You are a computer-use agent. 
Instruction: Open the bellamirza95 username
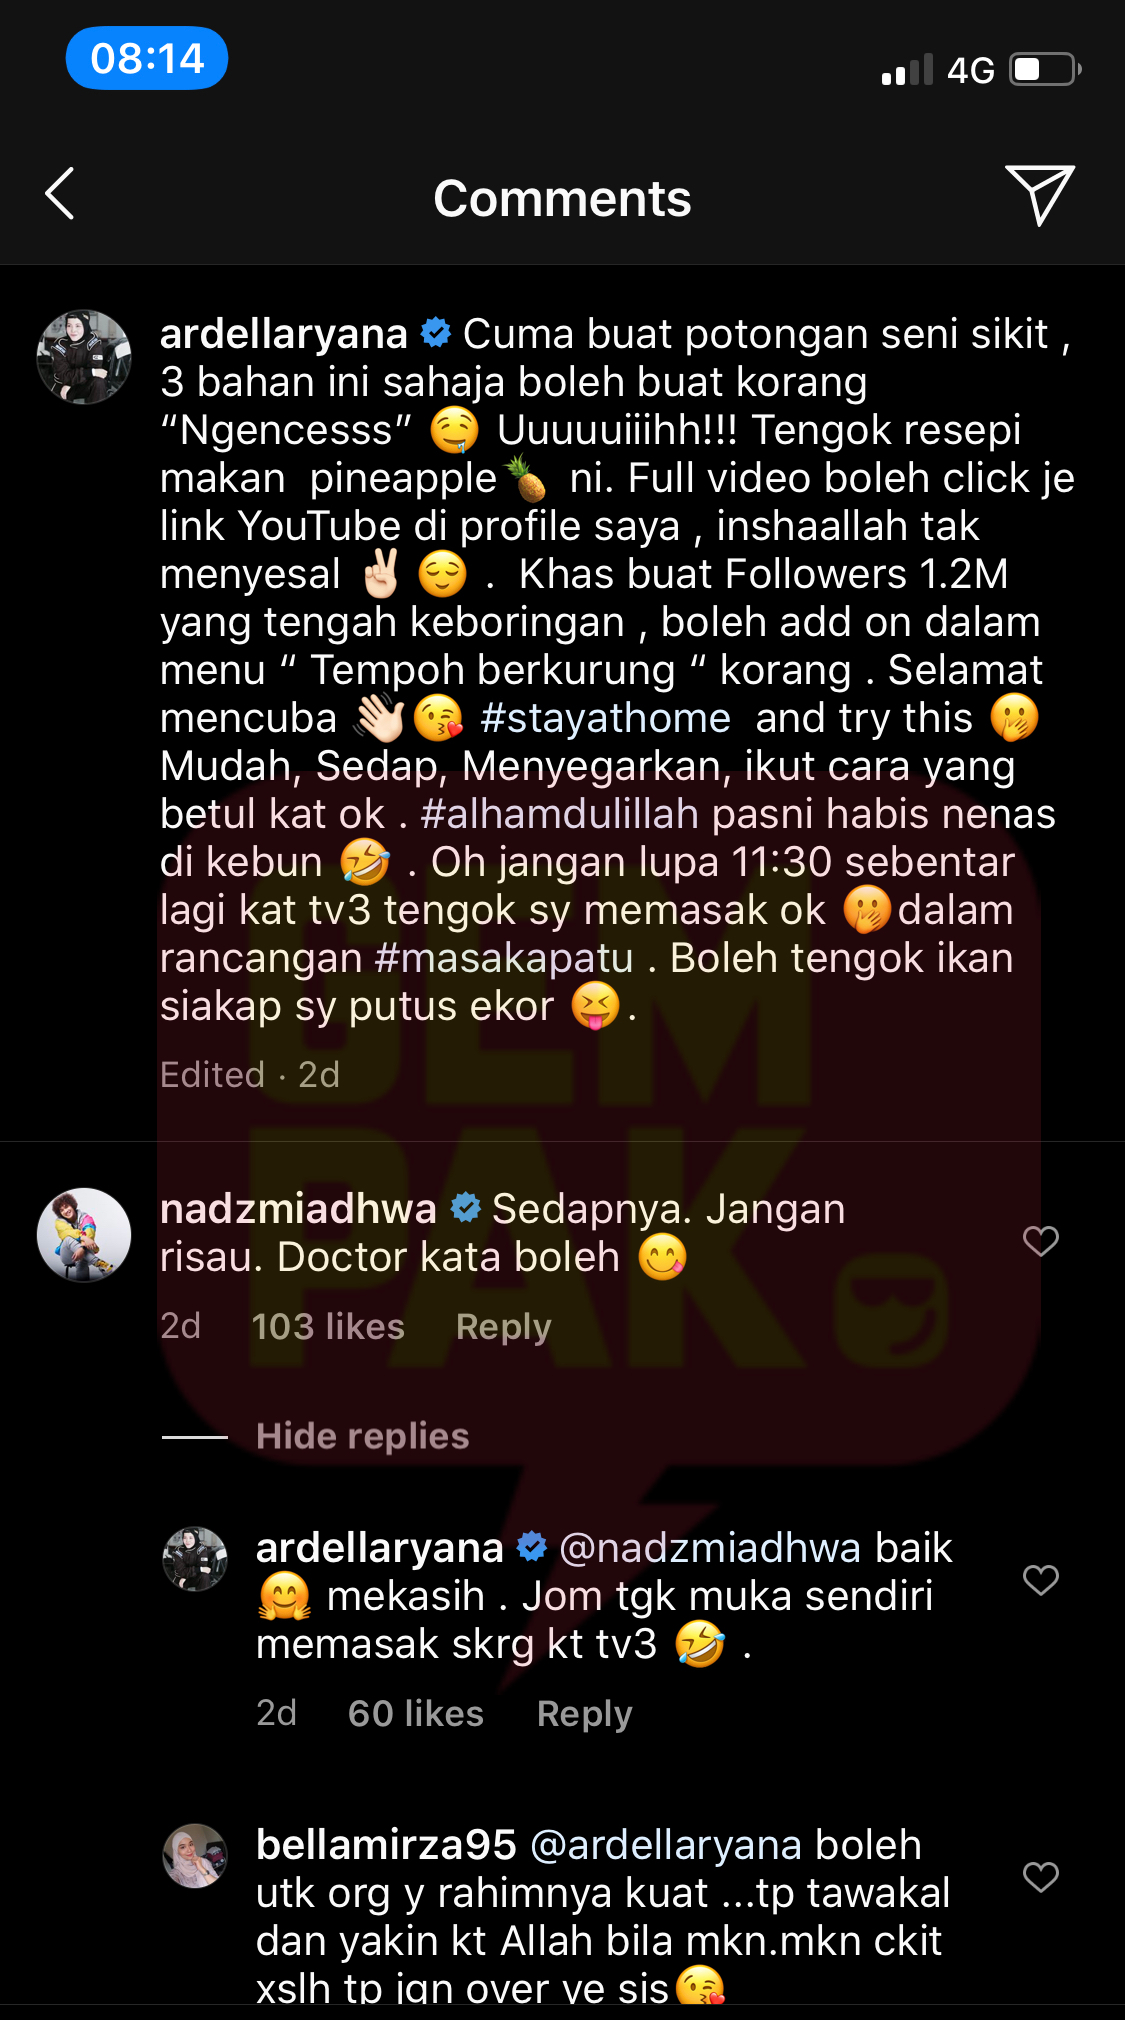click(386, 1845)
